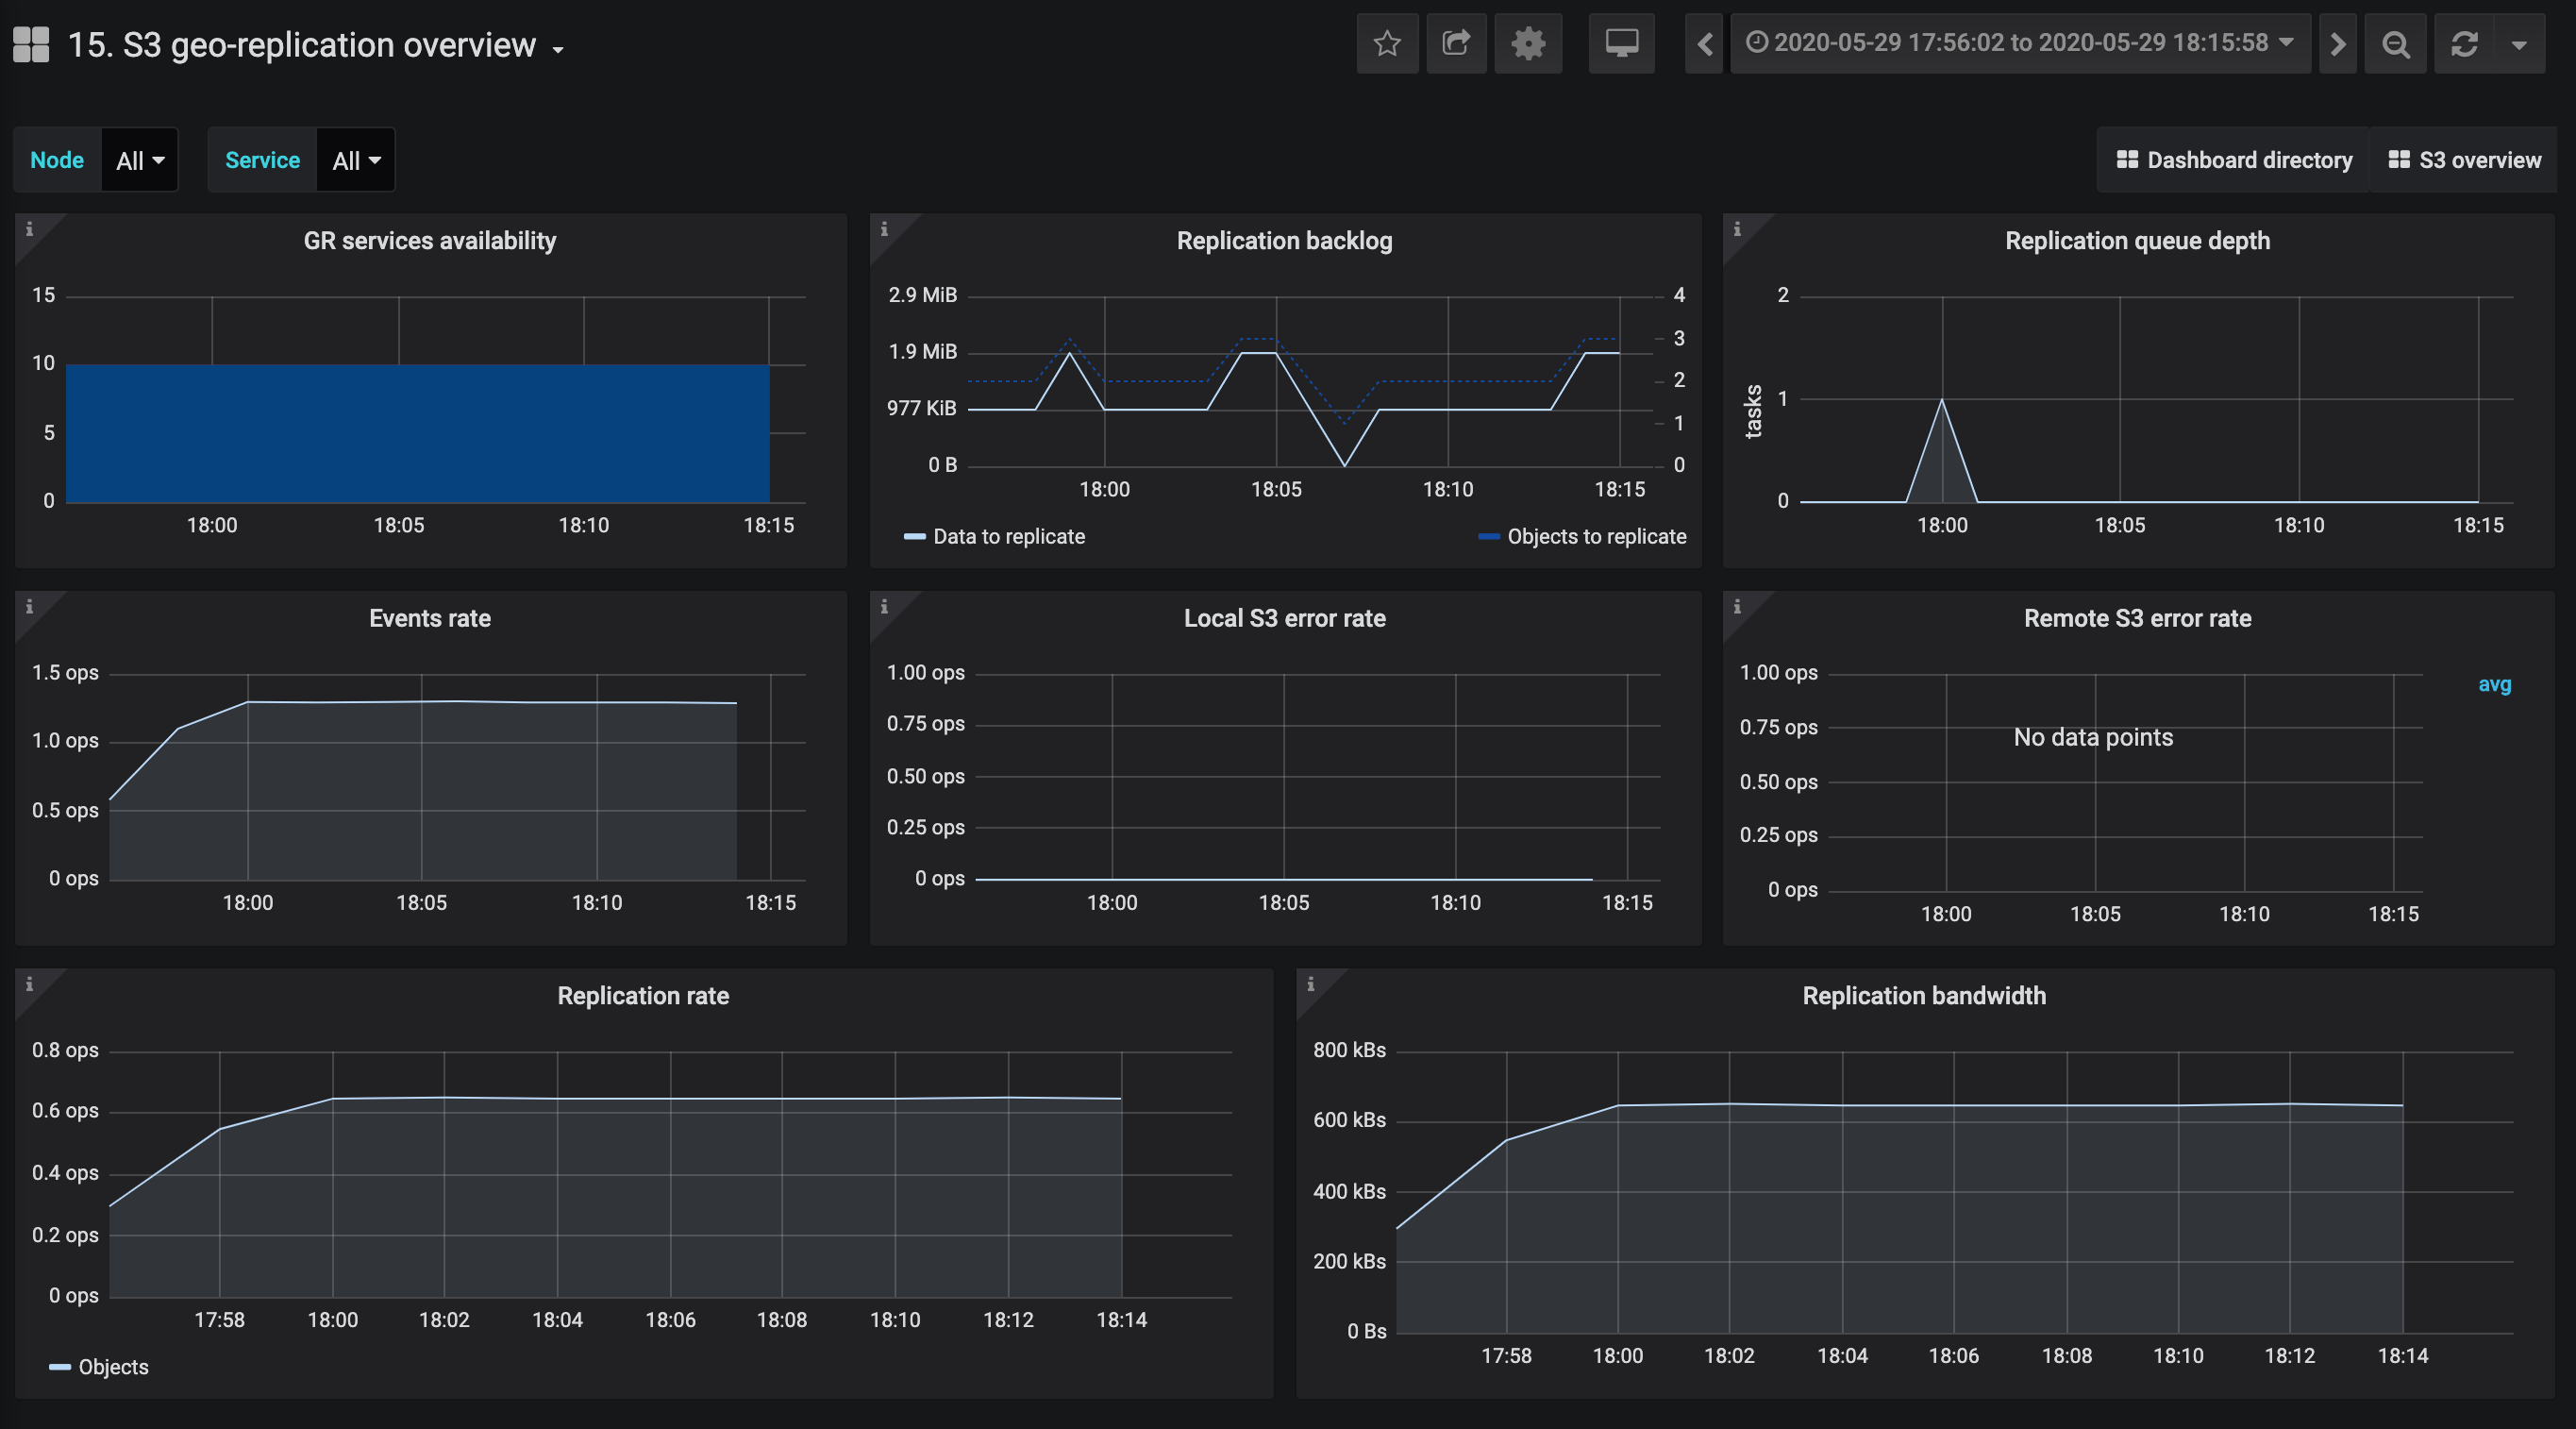
Task: Select the Dashboard directory button
Action: [2234, 160]
